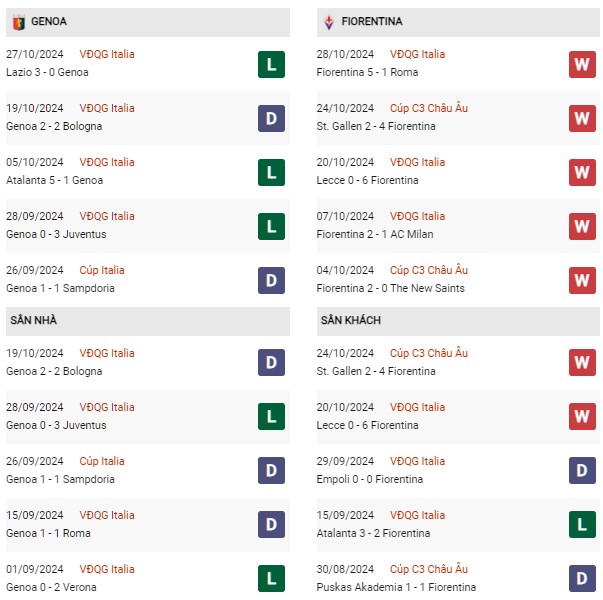Viewport: 603px width, 600px height.
Task: Open Cúp C3 Châu Âu link for The New Saints match
Action: [x=429, y=270]
